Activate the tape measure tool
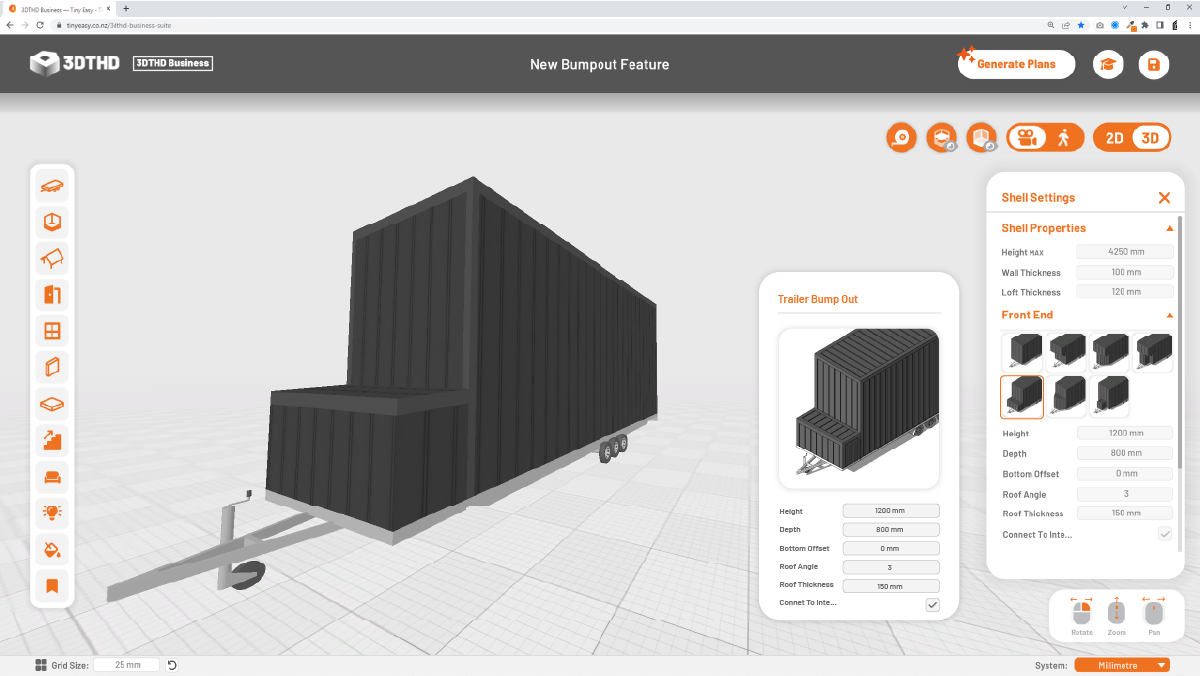 coord(901,138)
